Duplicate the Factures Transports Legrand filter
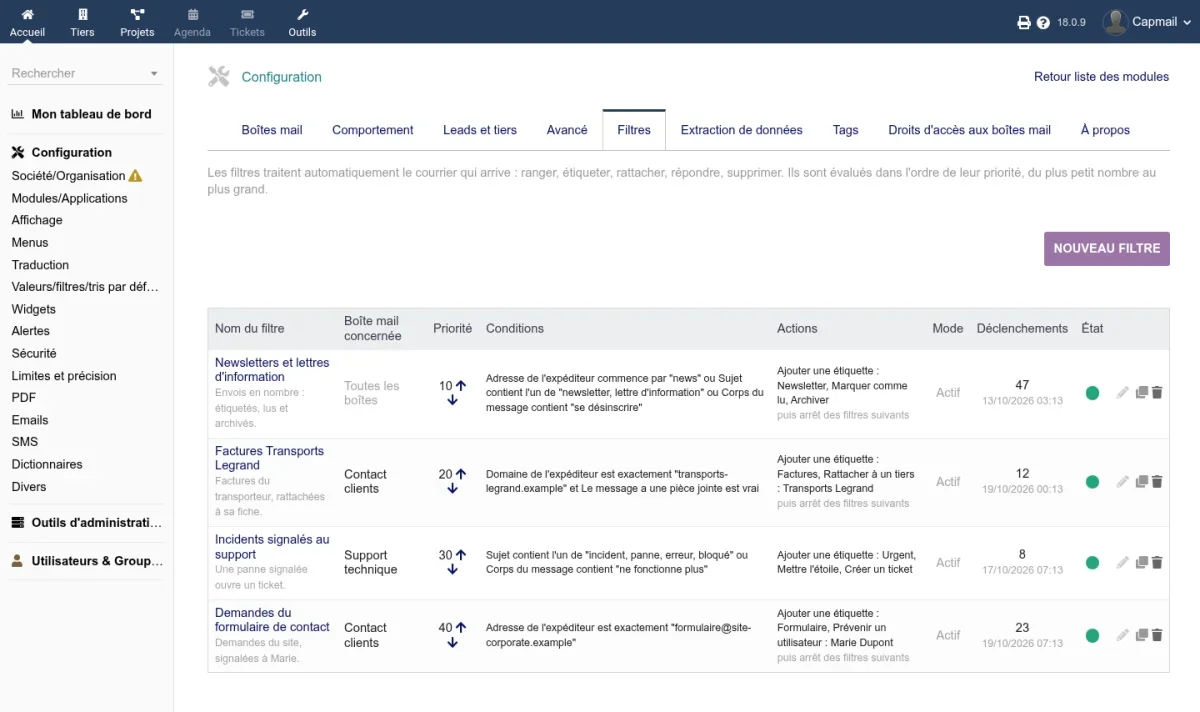This screenshot has height=712, width=1200. tap(1141, 481)
